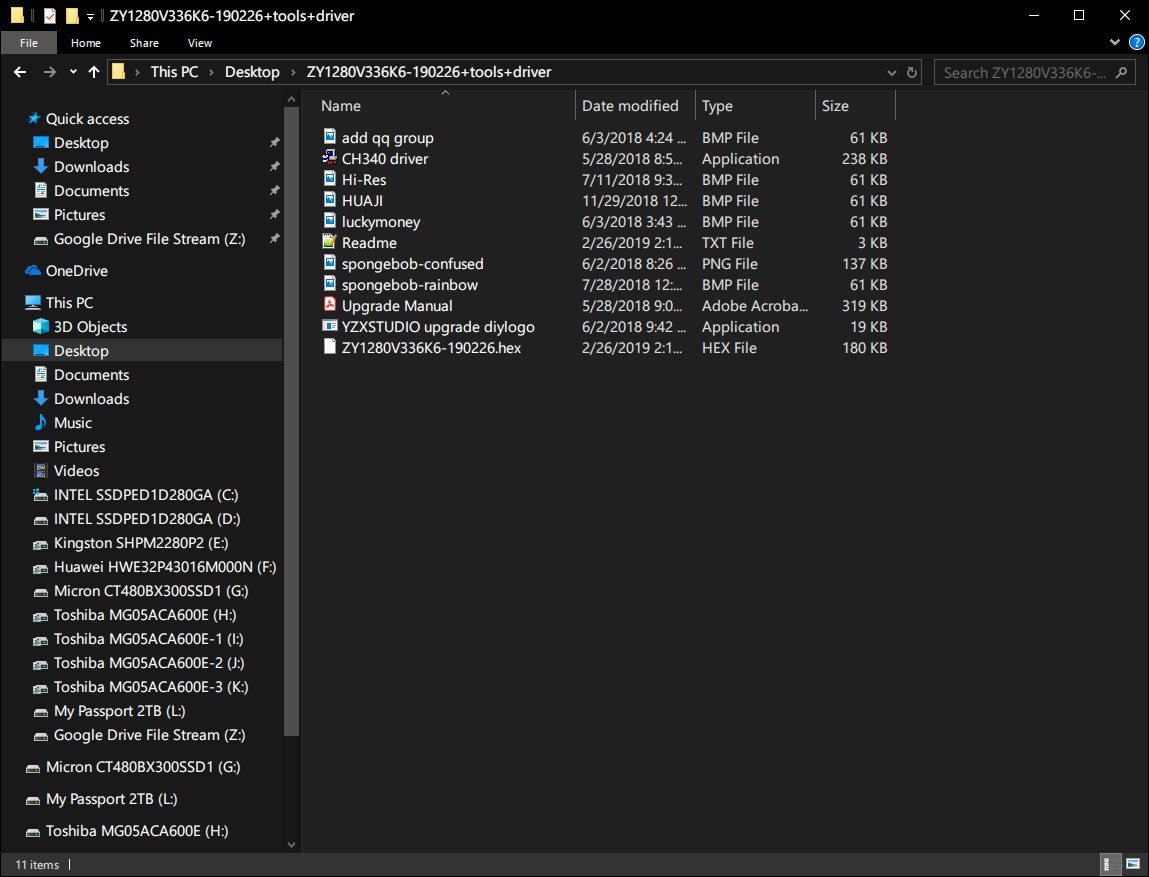Viewport: 1149px width, 877px height.
Task: Click the OneDrive cloud icon in sidebar
Action: click(33, 271)
